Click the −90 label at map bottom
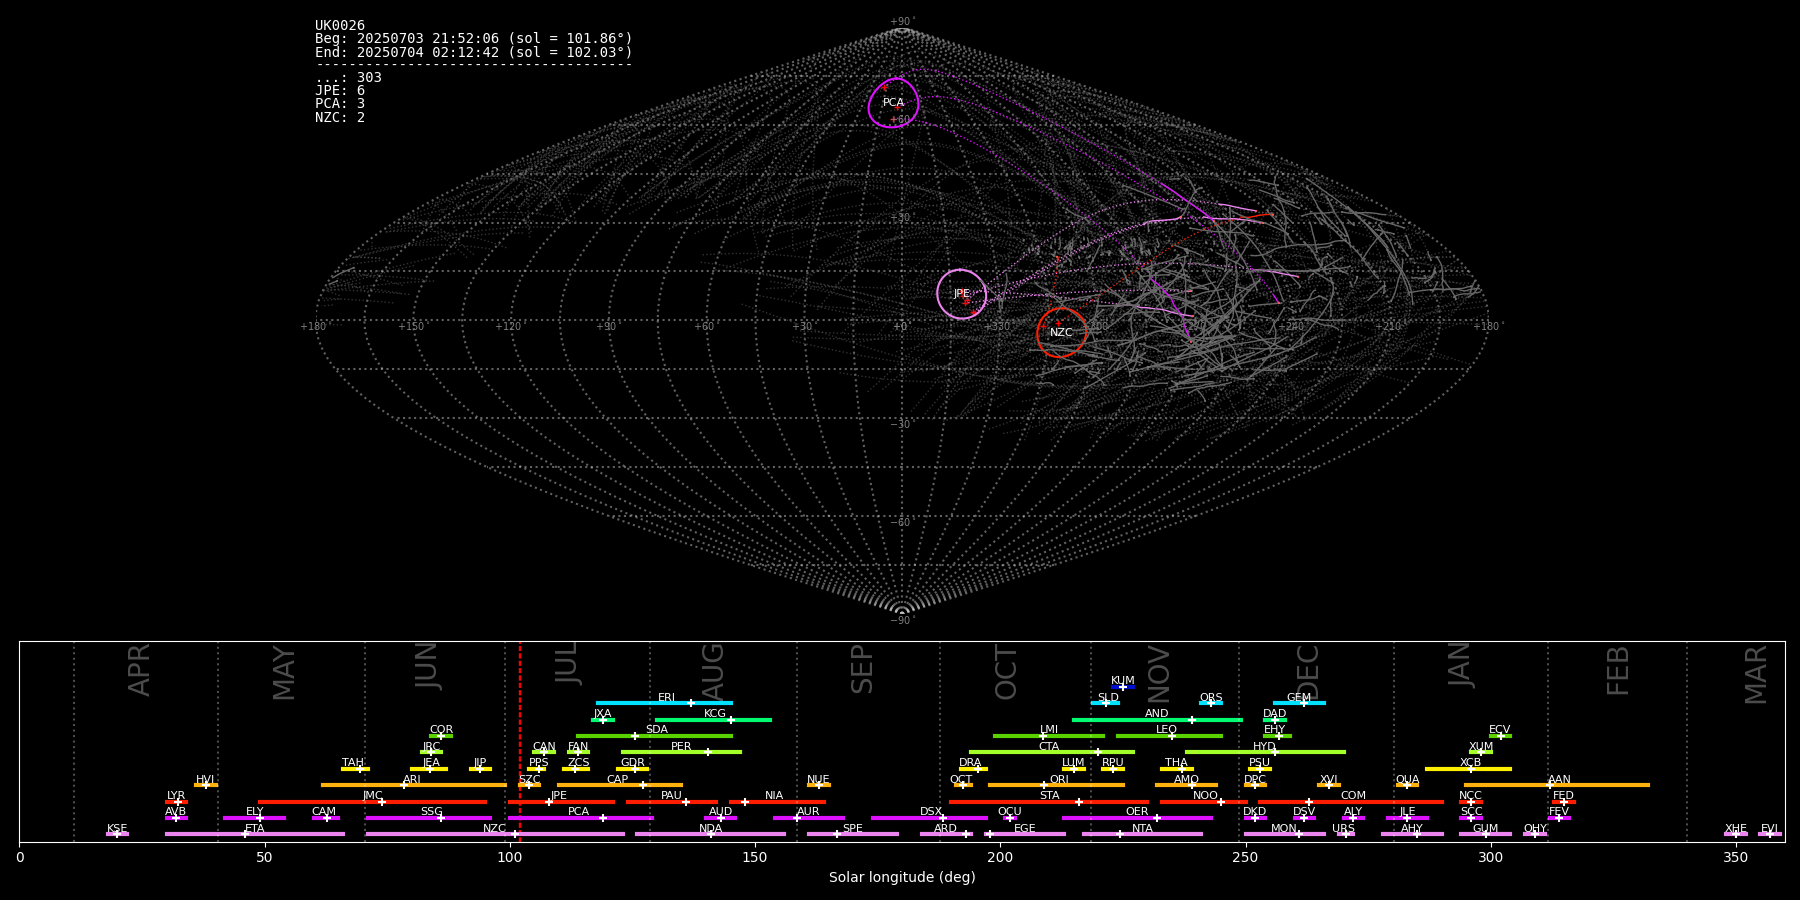 [902, 621]
